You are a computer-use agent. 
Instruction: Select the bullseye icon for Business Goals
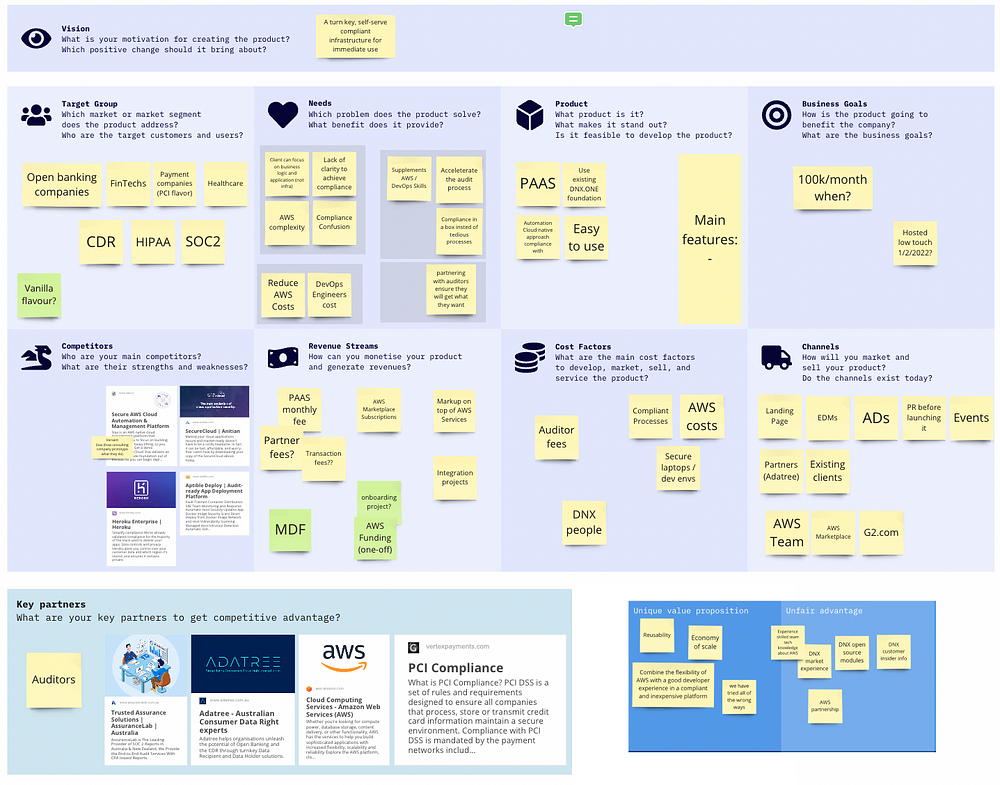pos(776,116)
